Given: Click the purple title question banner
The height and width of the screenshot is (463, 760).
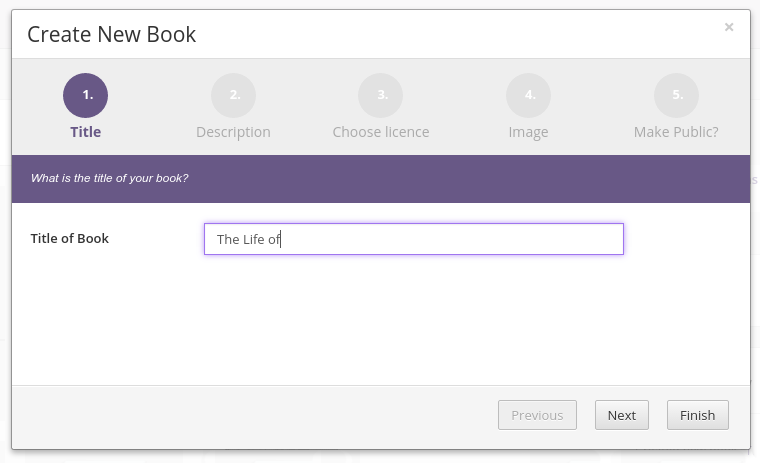Looking at the screenshot, I should click(381, 179).
